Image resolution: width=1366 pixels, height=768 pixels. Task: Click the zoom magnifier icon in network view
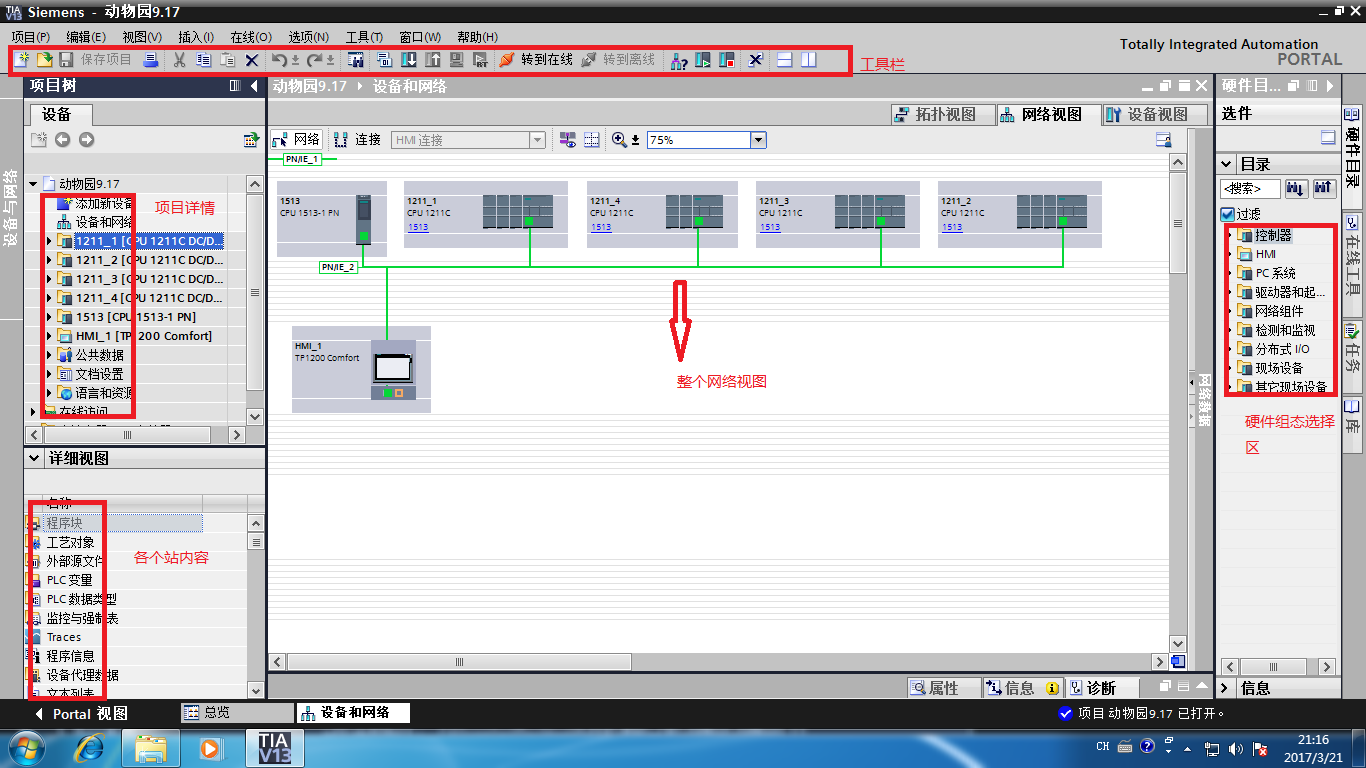(x=619, y=140)
